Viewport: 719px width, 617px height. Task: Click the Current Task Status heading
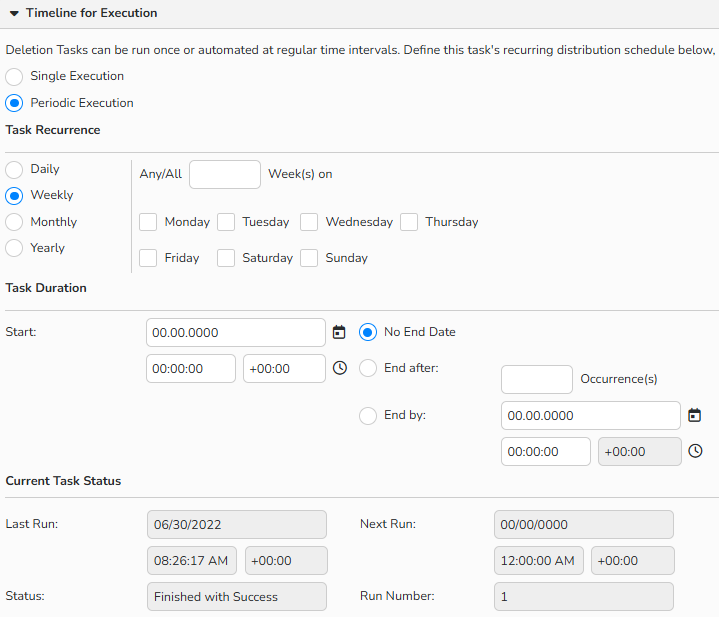pyautogui.click(x=63, y=481)
